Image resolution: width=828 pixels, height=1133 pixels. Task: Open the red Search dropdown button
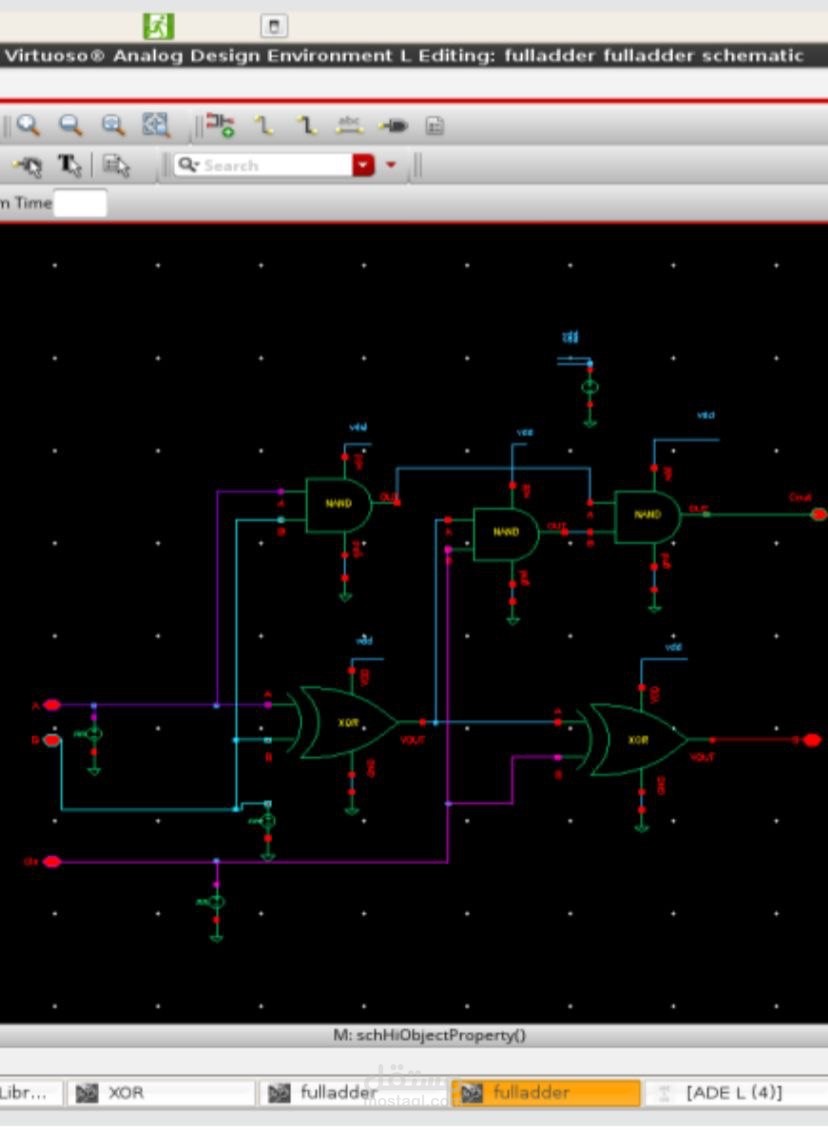coord(363,165)
